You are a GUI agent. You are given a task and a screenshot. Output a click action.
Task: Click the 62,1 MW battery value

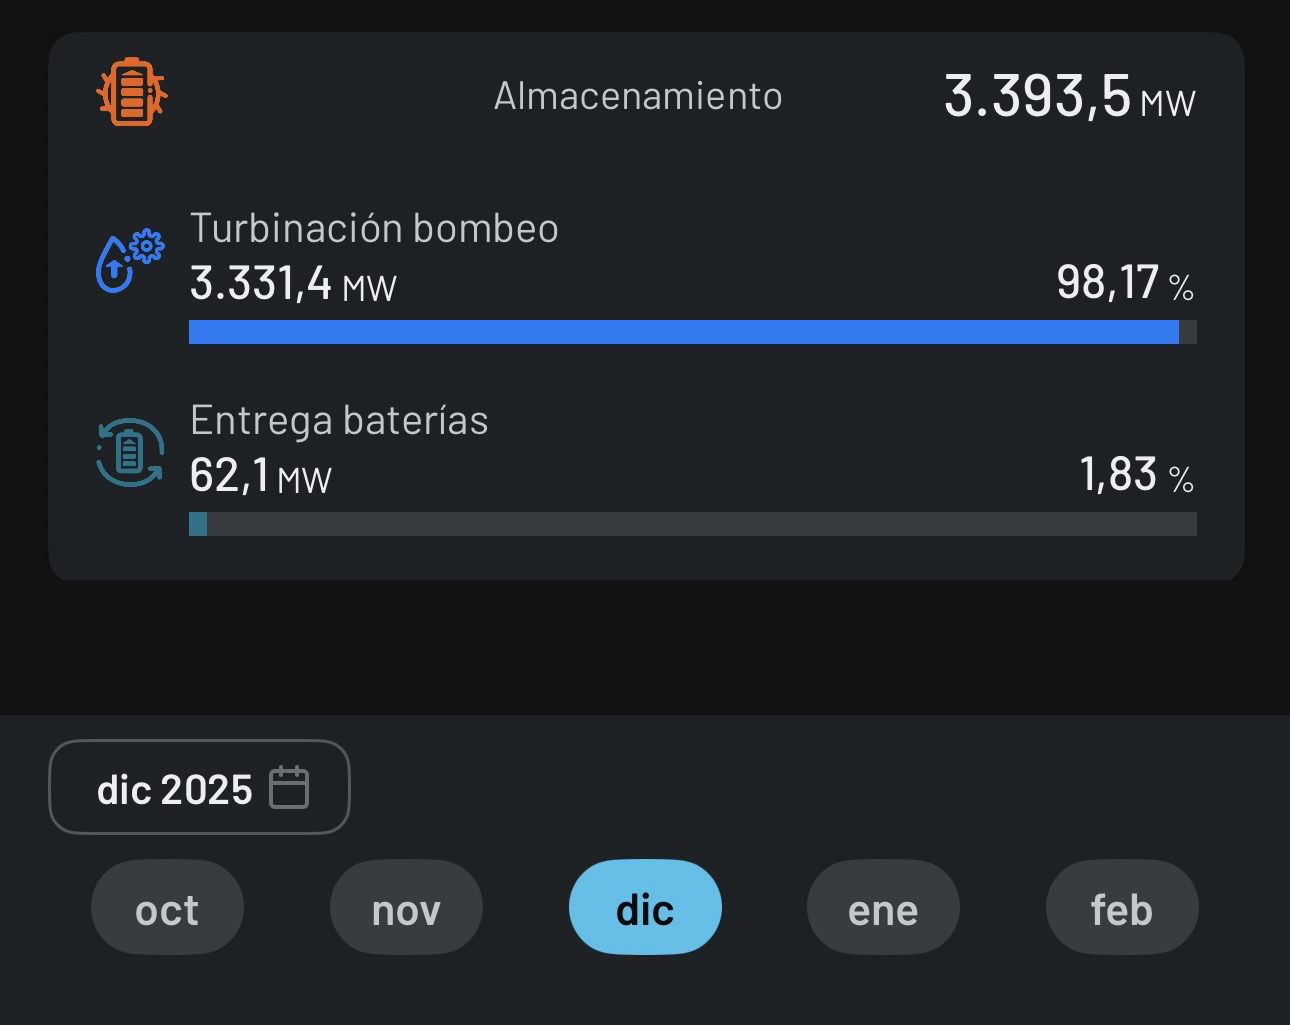(260, 476)
